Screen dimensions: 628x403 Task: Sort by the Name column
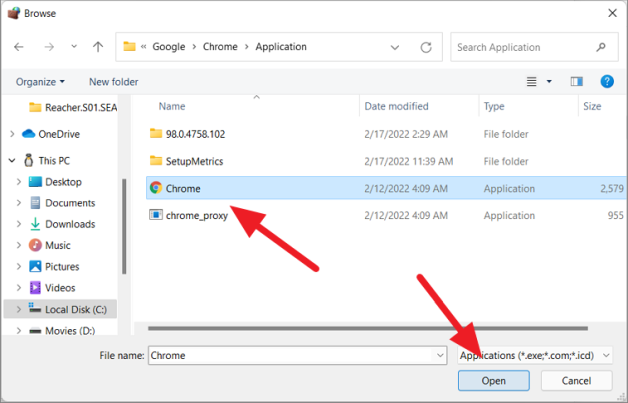pyautogui.click(x=172, y=106)
